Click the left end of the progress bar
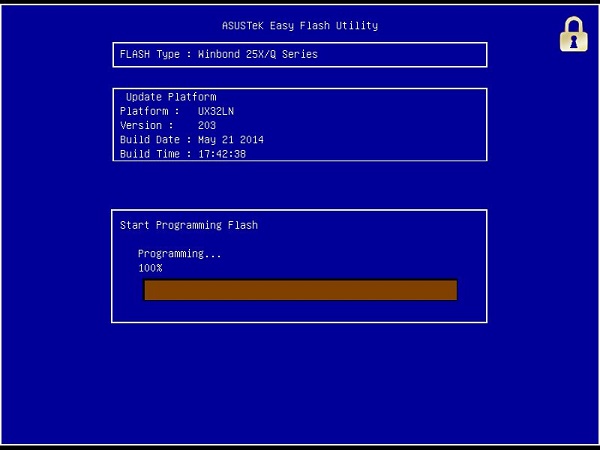This screenshot has width=600, height=450. (149, 290)
